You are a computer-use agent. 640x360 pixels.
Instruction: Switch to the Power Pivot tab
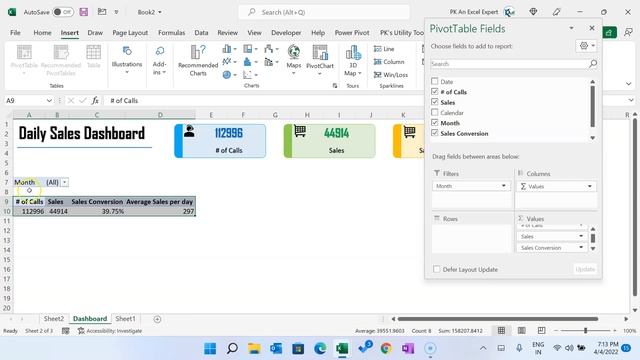(352, 33)
